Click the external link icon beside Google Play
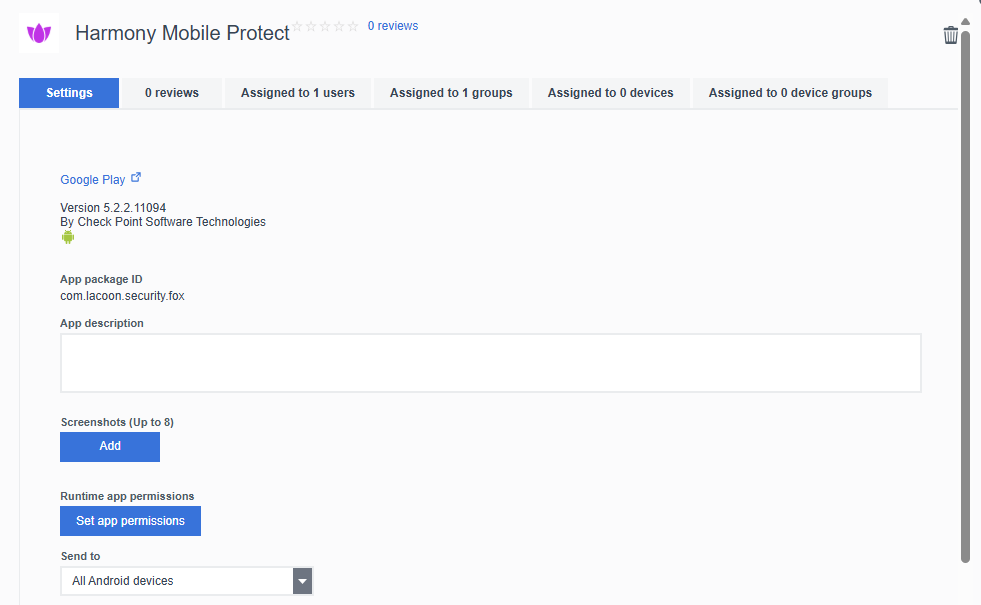Viewport: 981px width, 605px height. [136, 178]
